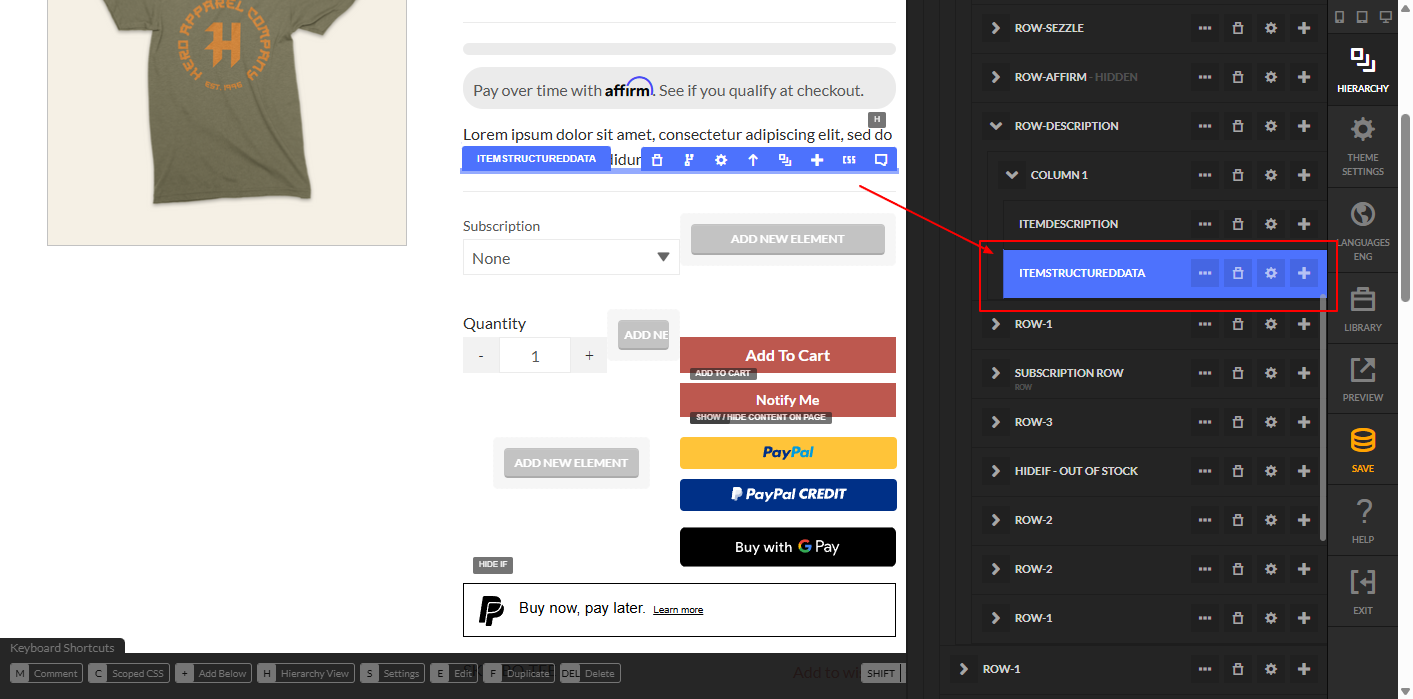Expand the ROW-AFFIRM tree node
The width and height of the screenshot is (1413, 699).
[x=995, y=77]
